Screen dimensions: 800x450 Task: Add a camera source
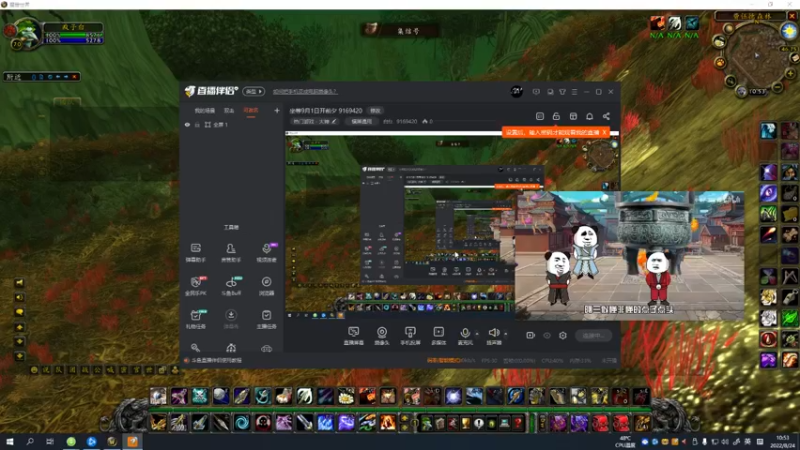click(382, 336)
